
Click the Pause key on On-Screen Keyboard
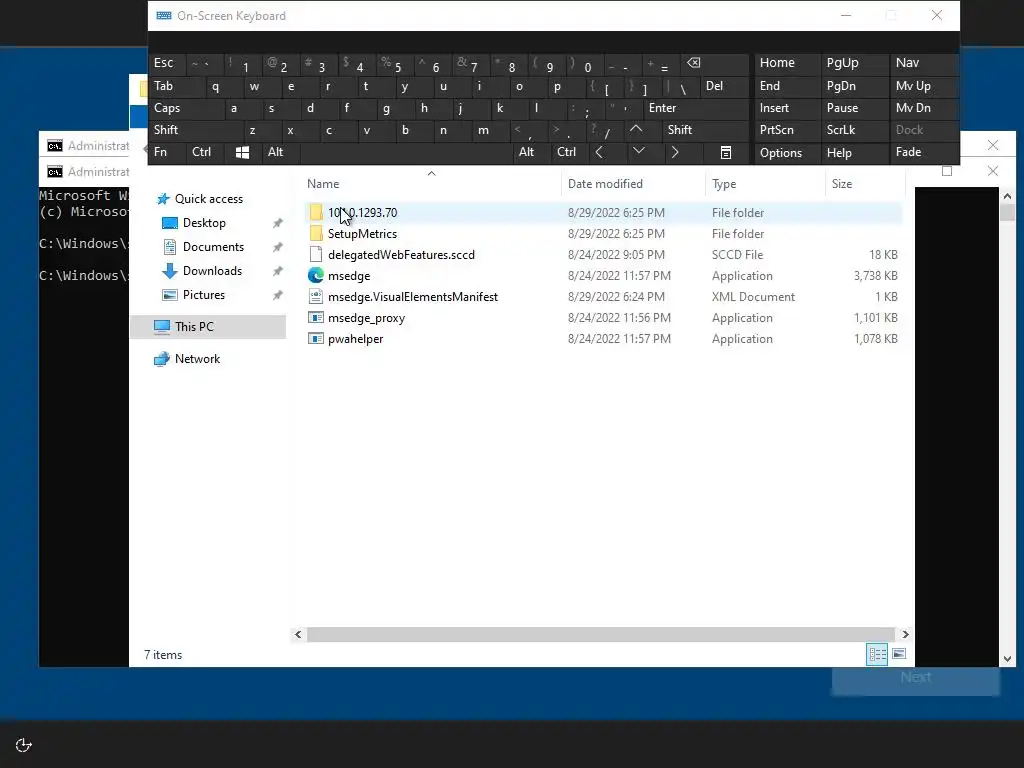(x=854, y=108)
